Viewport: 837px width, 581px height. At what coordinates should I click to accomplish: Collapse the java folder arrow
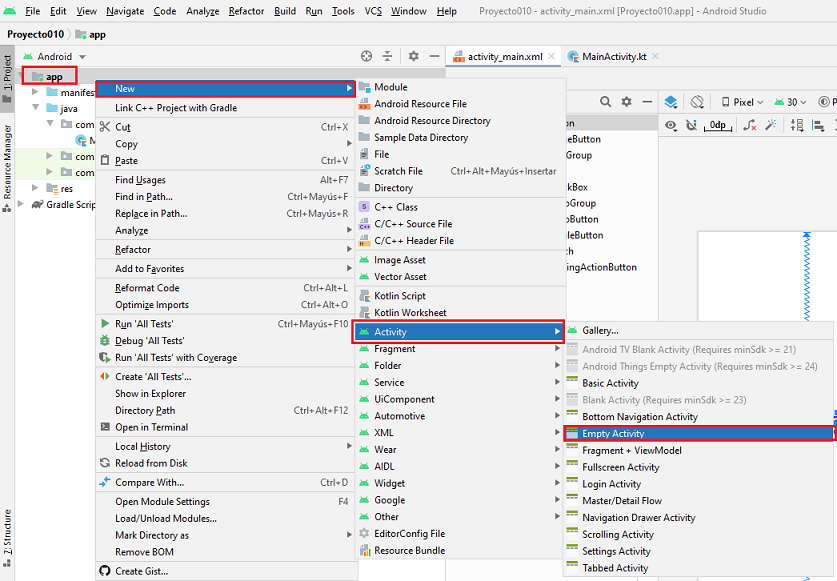[x=35, y=107]
